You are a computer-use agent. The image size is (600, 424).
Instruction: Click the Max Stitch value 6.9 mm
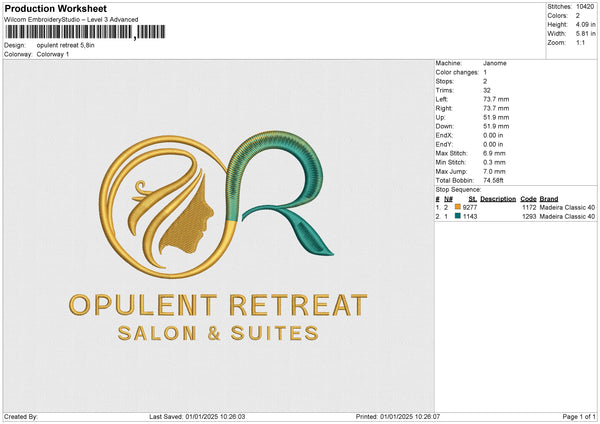[494, 153]
